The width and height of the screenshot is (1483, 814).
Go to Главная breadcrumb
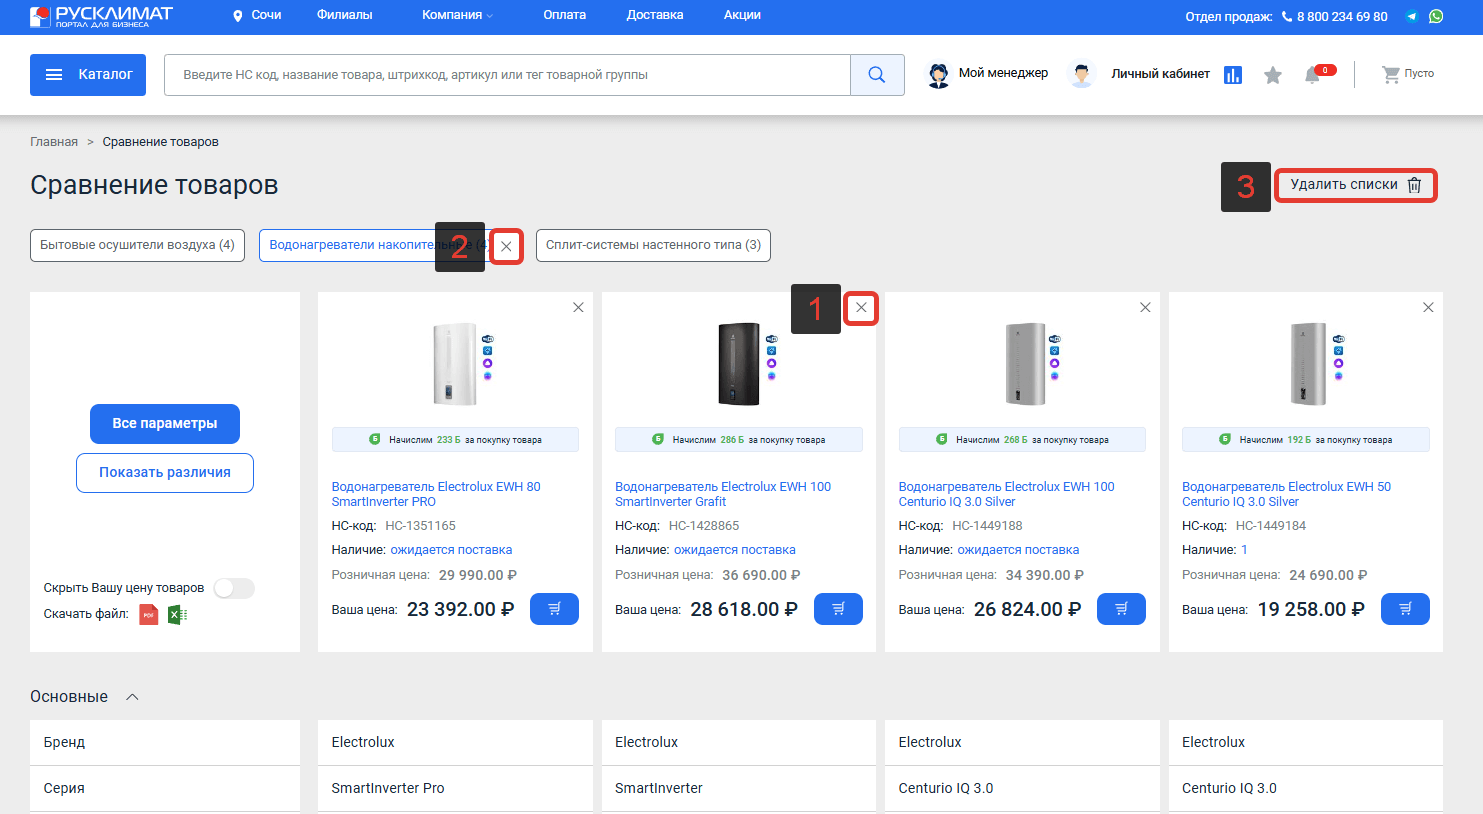pyautogui.click(x=54, y=142)
